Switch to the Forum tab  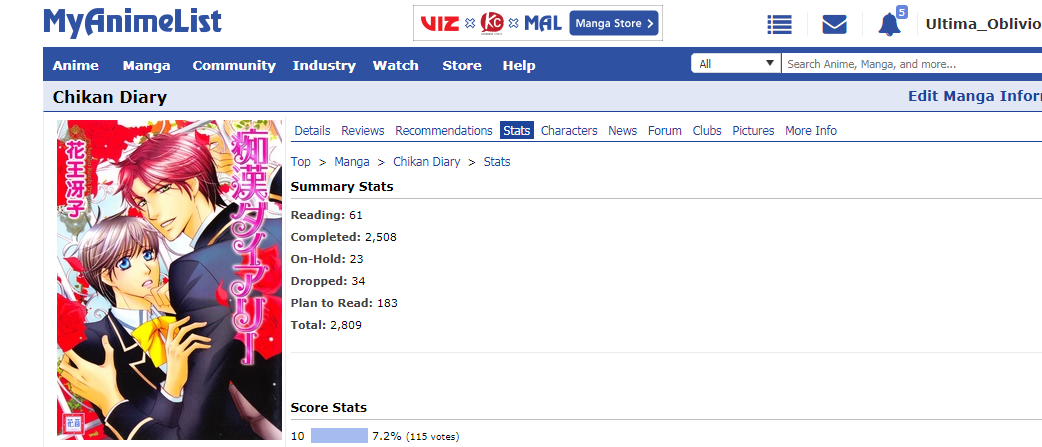tap(665, 130)
